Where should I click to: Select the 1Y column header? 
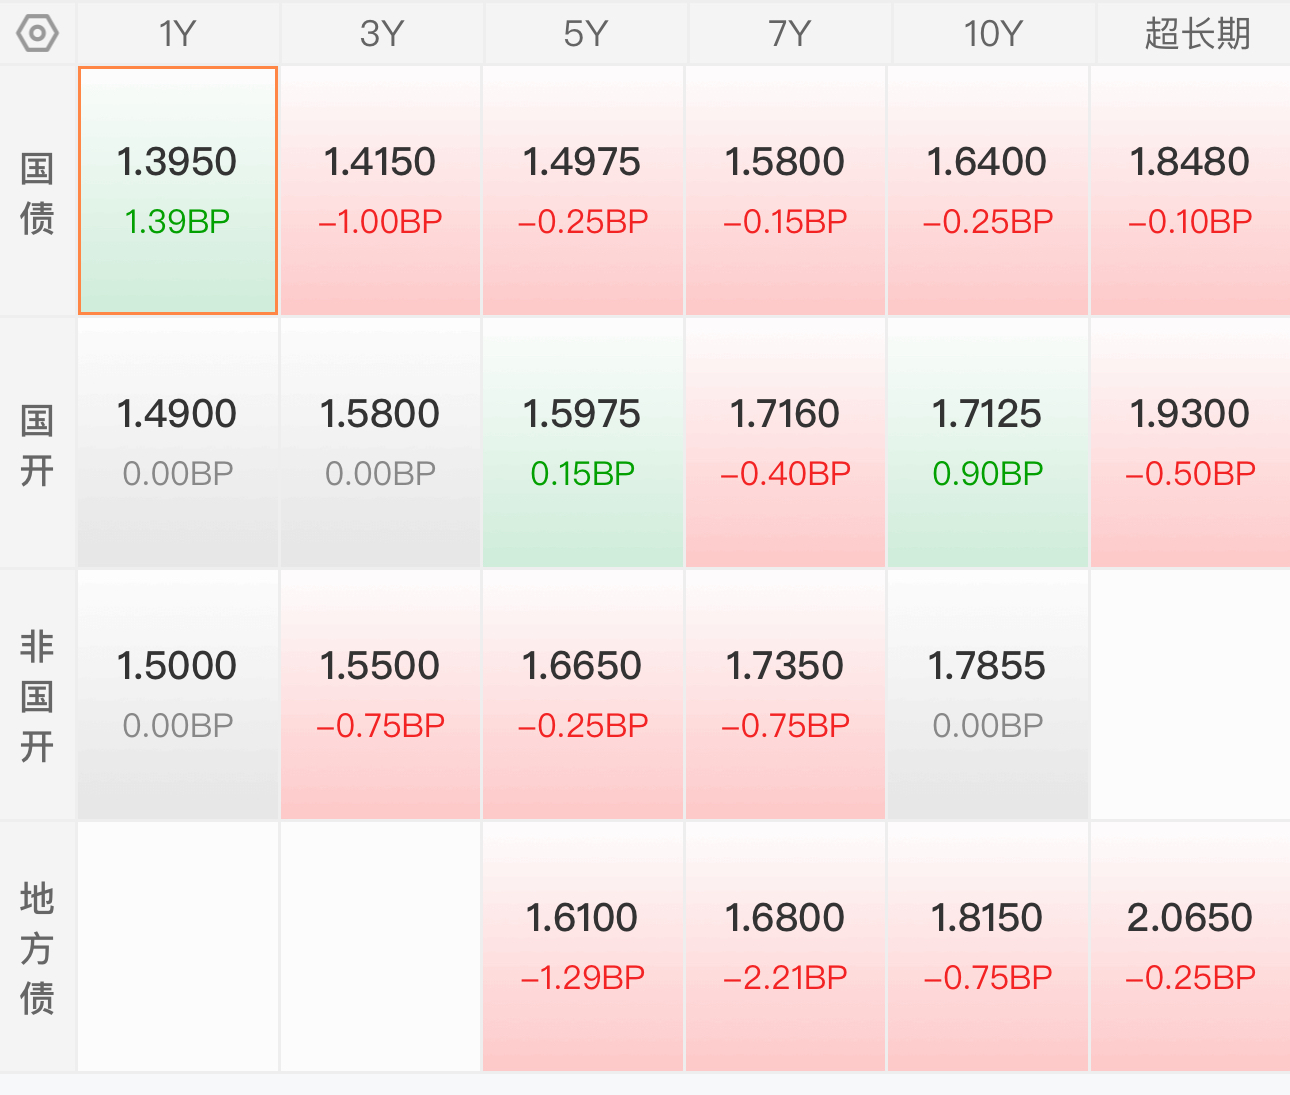[x=178, y=34]
